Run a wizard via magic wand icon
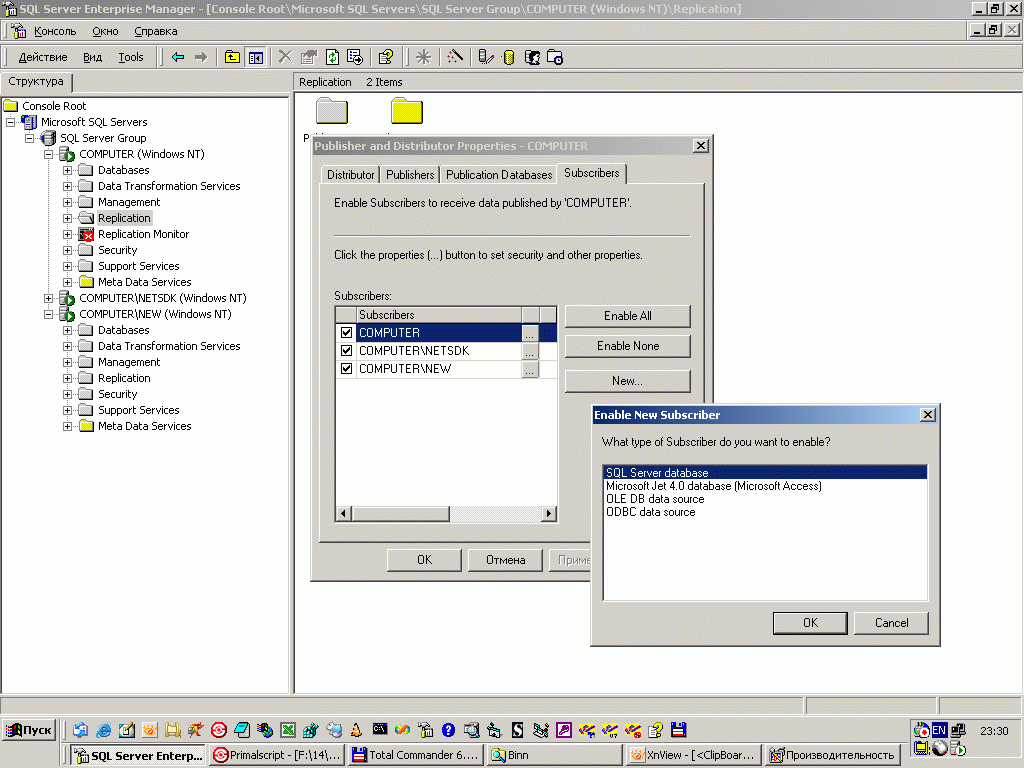1024x768 pixels. coord(455,57)
